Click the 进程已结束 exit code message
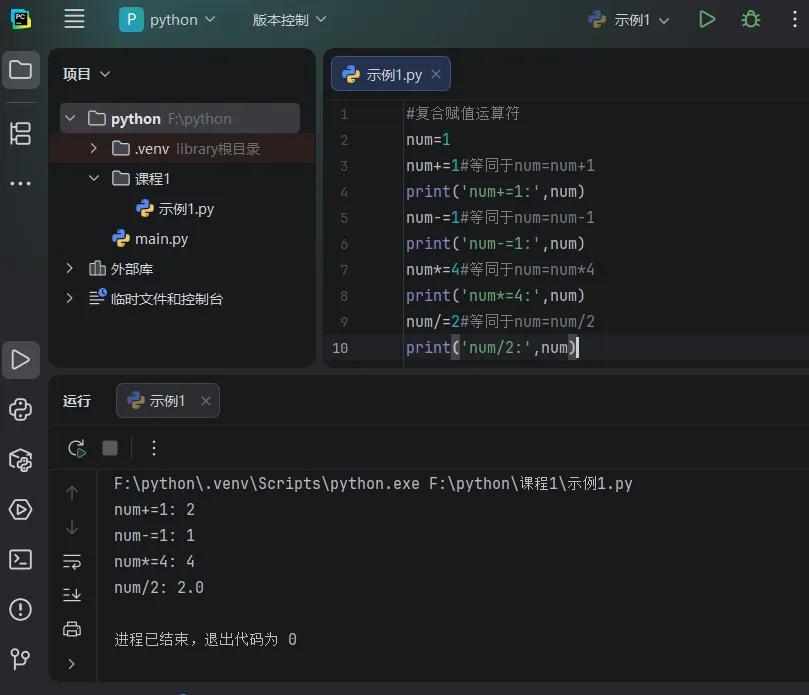This screenshot has width=809, height=695. 205,639
